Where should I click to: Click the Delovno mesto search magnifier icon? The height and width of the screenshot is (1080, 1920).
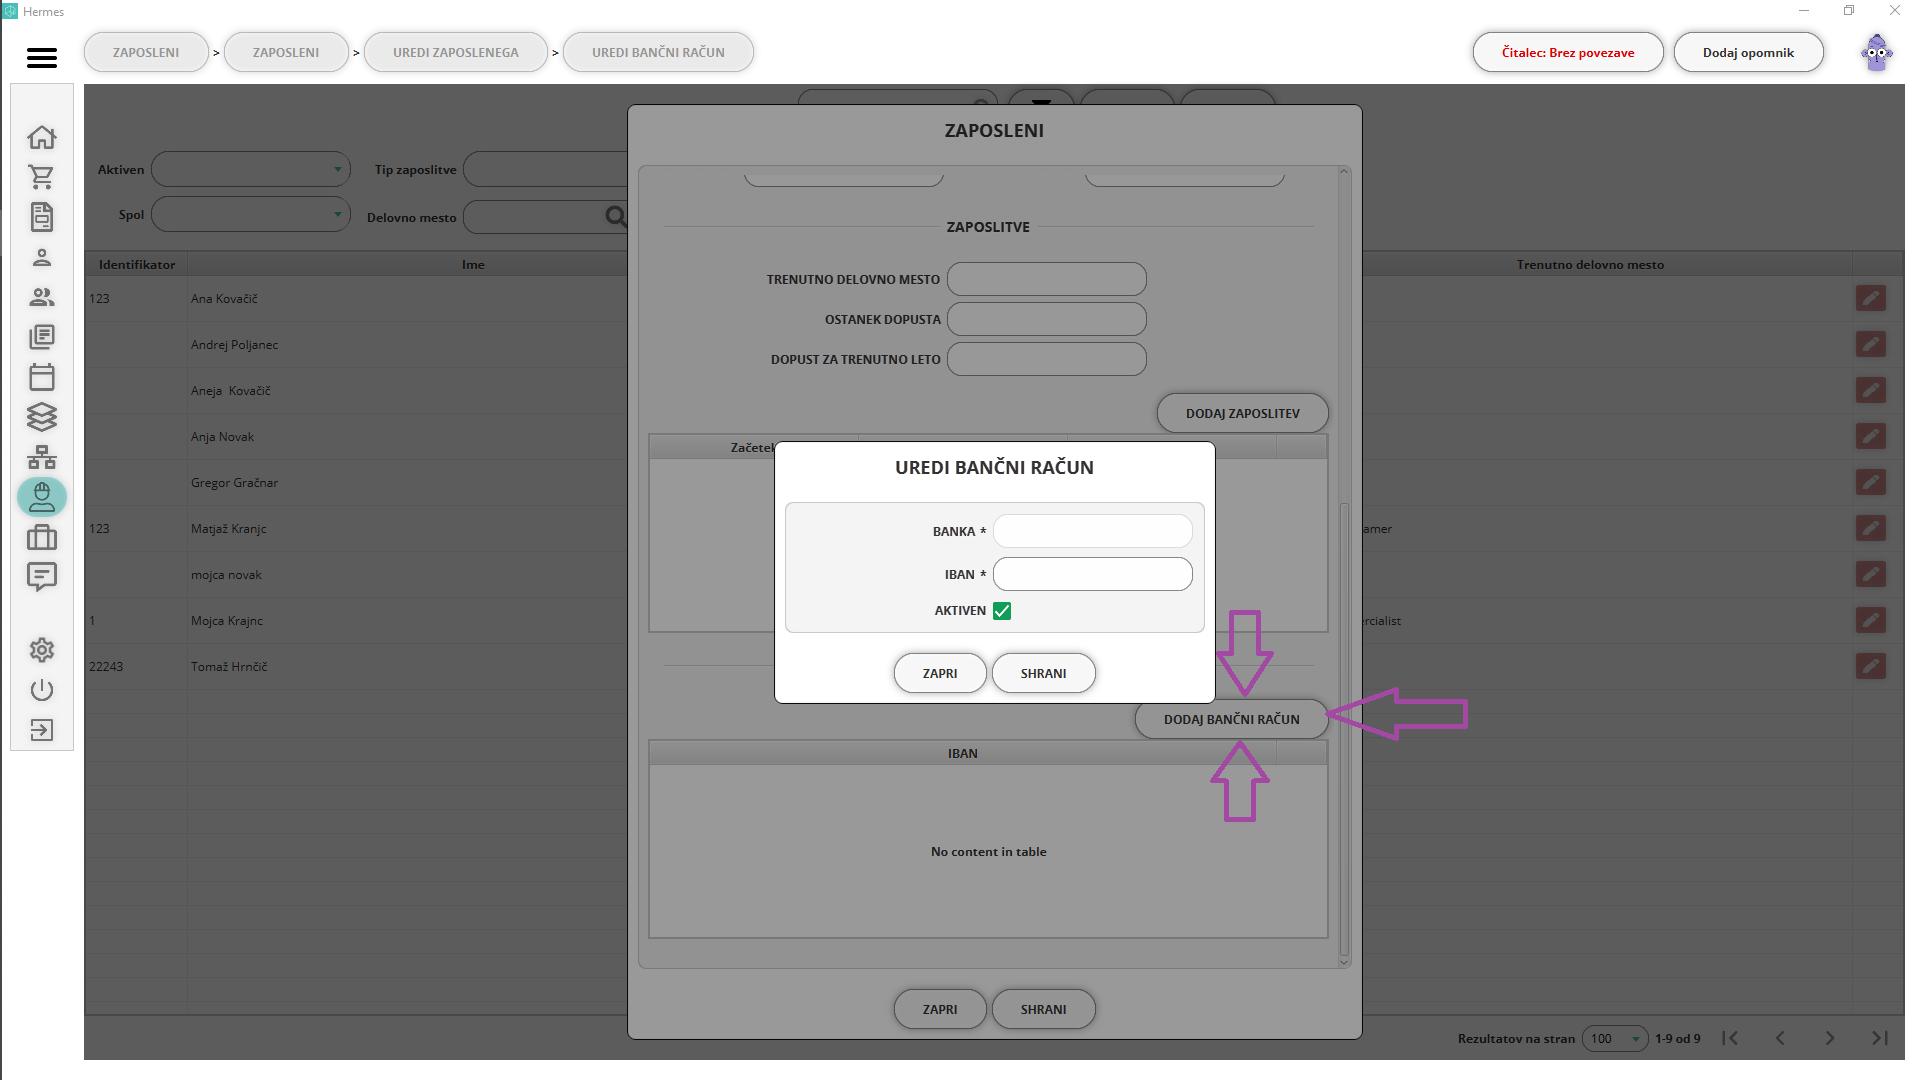coord(616,217)
